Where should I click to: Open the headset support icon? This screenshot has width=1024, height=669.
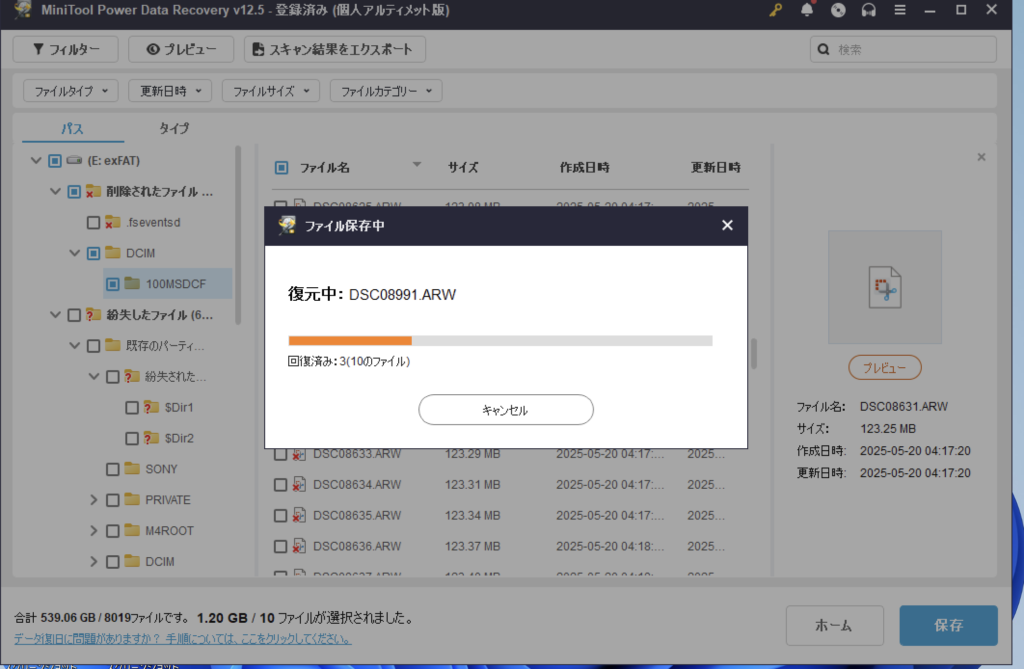click(x=869, y=10)
